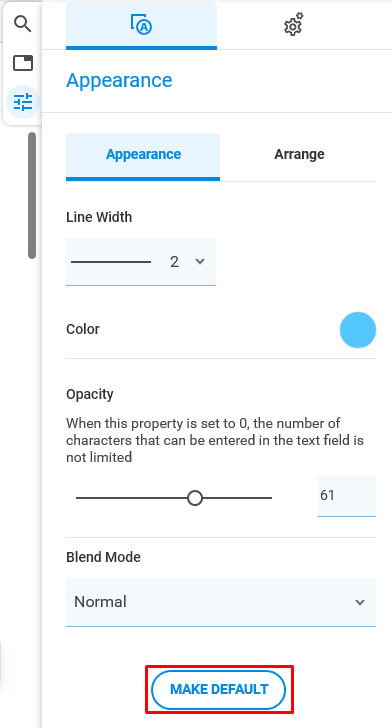Open the Blend Mode Normal dropdown
Screen dimensions: 392x728
click(221, 602)
